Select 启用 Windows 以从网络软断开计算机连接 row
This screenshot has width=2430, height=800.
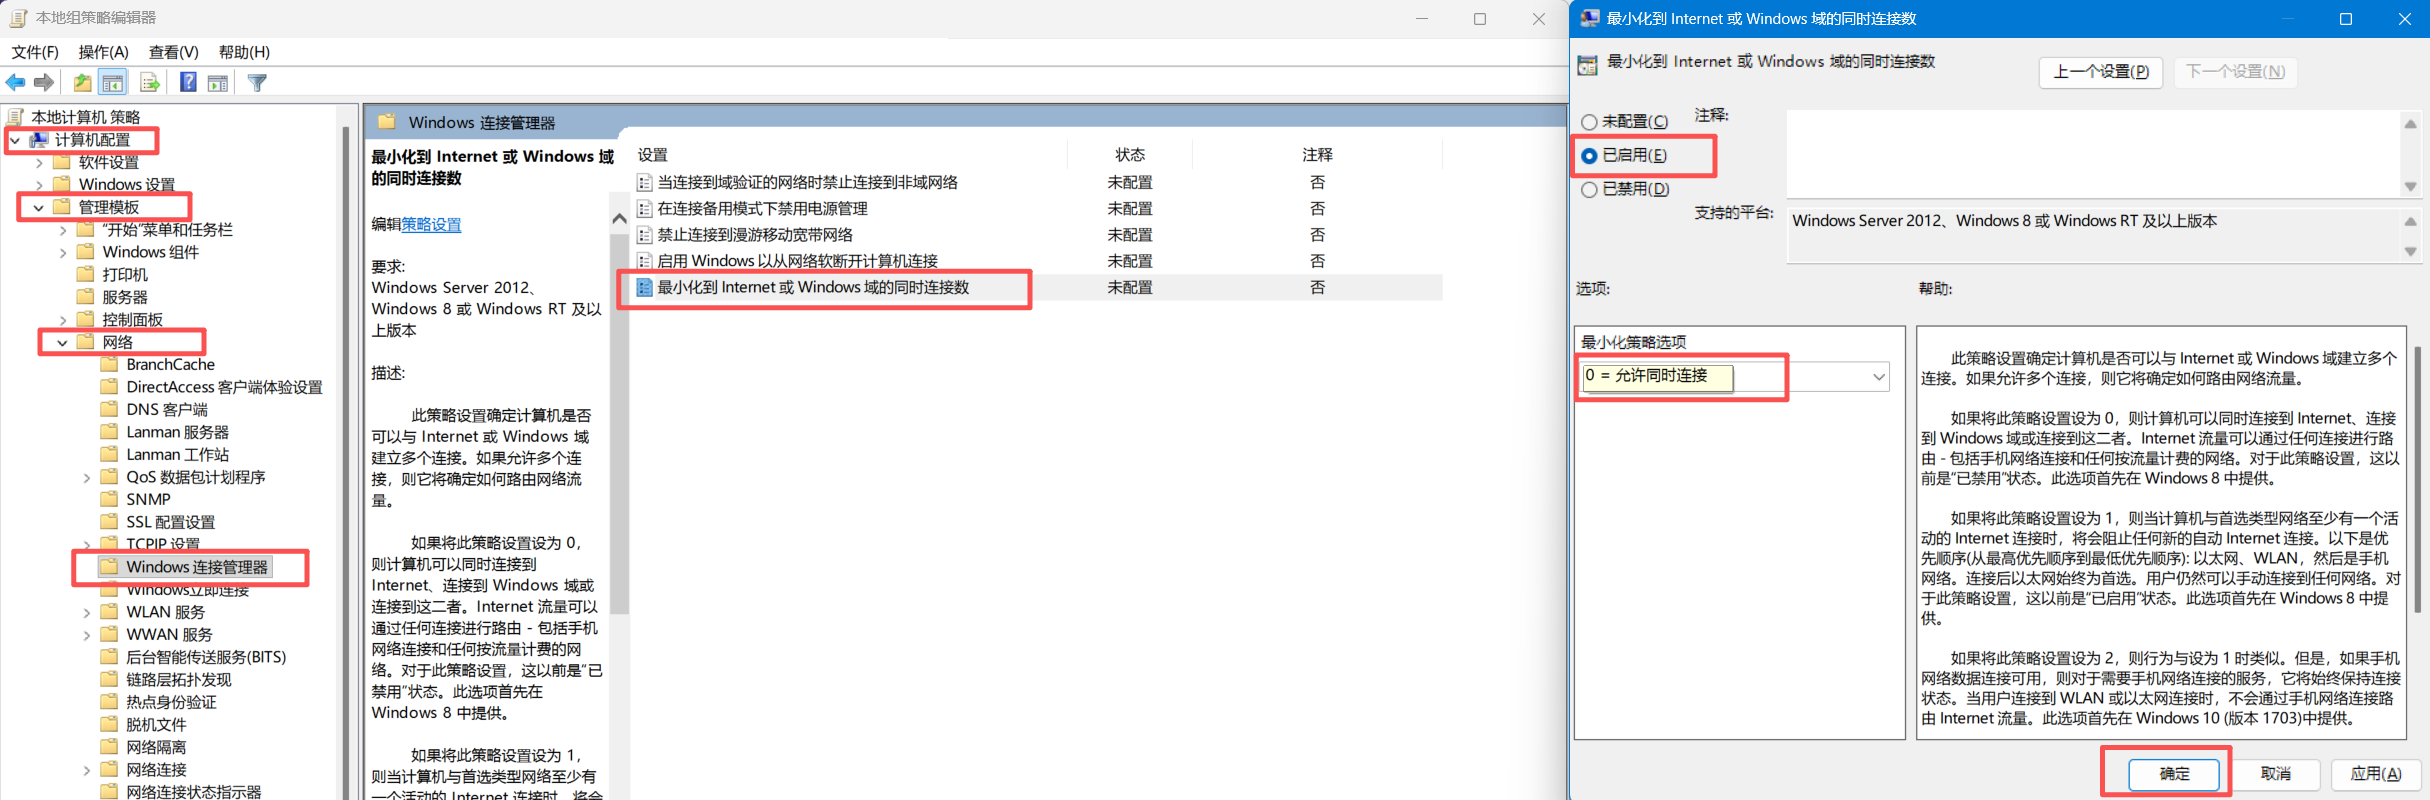click(x=1039, y=261)
